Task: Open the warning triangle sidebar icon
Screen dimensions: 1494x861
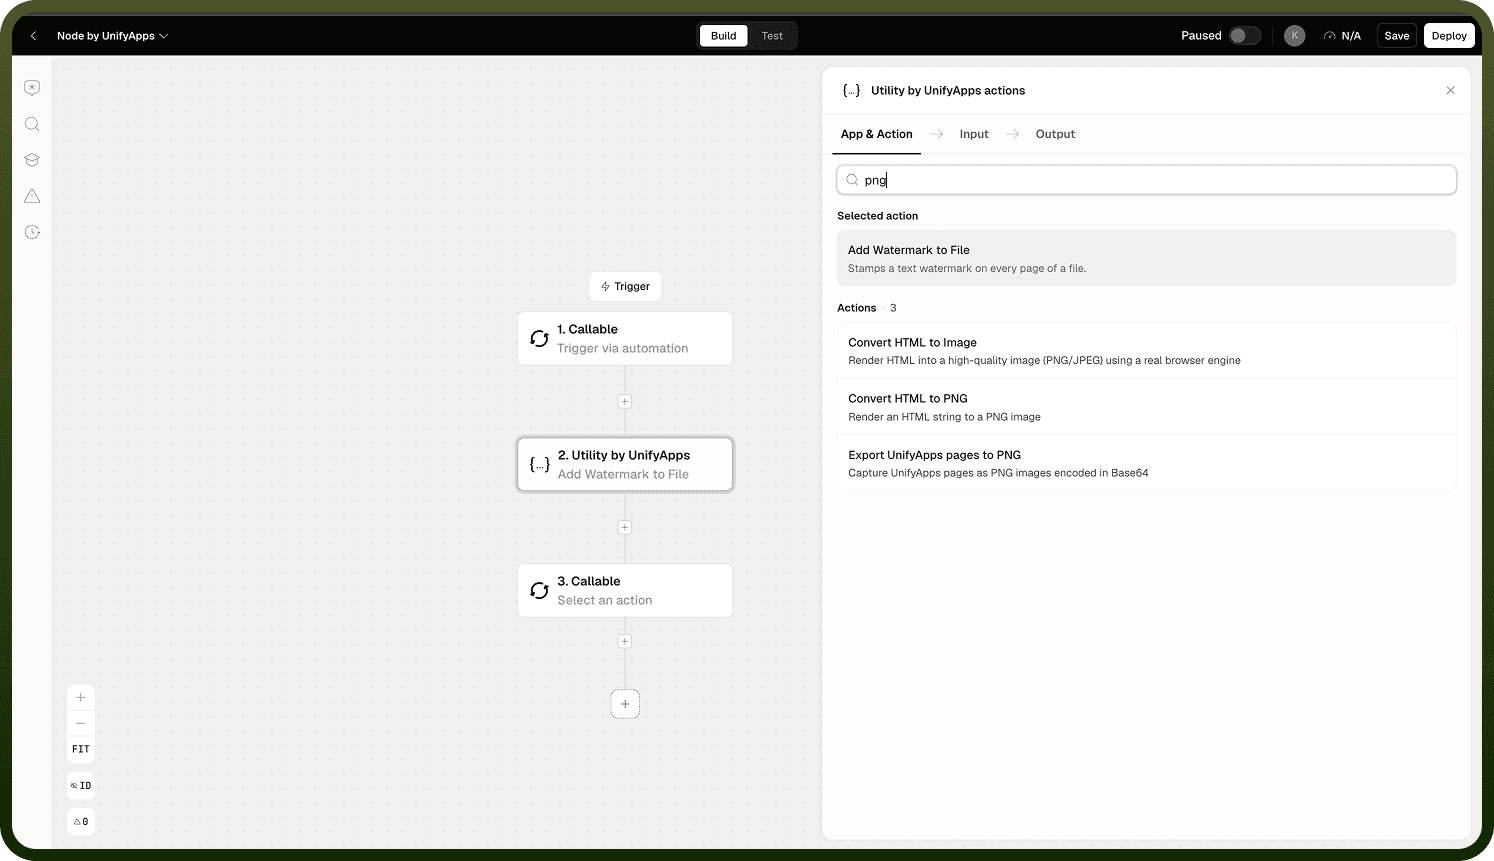Action: pyautogui.click(x=32, y=196)
